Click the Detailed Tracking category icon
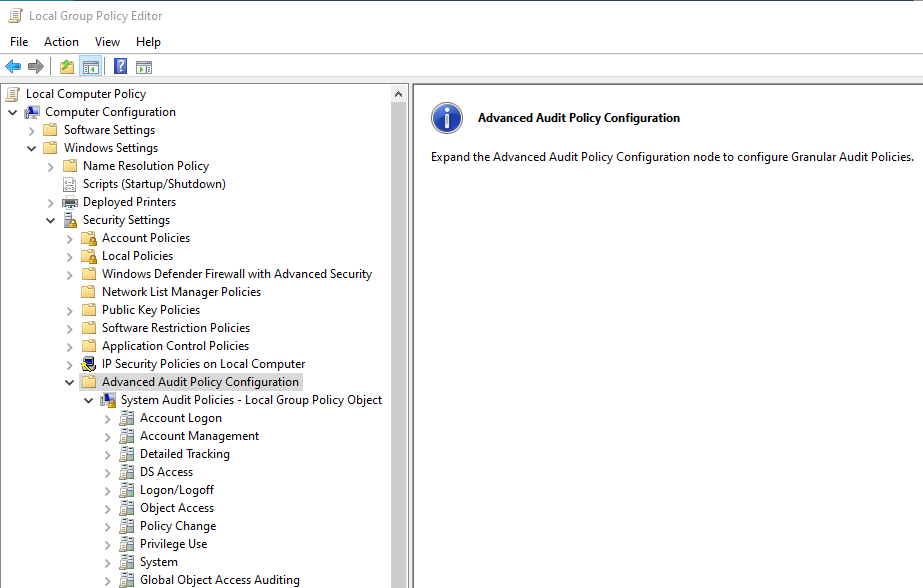This screenshot has height=588, width=923. (127, 454)
